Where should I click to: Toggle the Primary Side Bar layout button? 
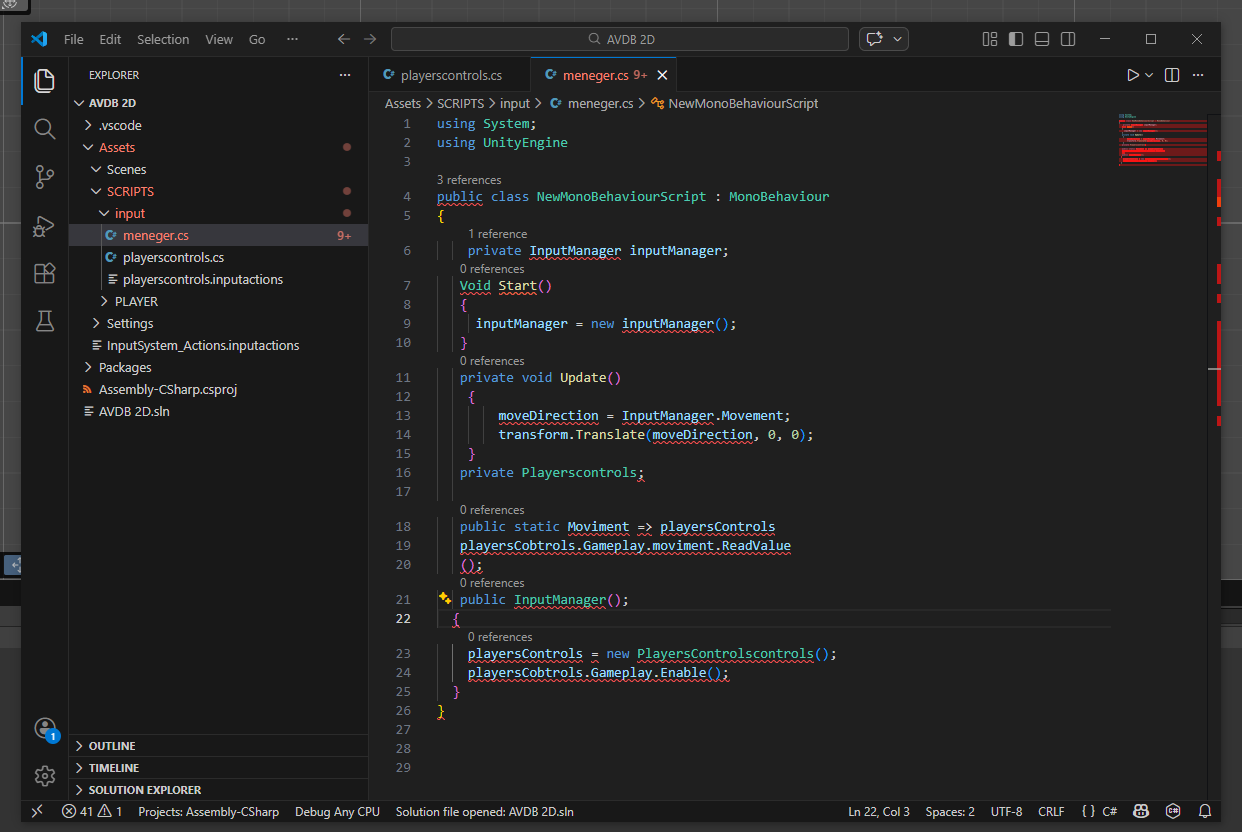1016,39
